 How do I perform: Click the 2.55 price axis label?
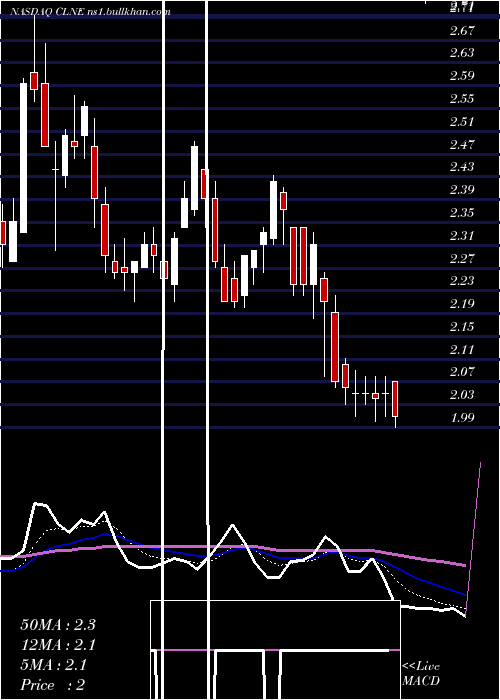pos(462,98)
